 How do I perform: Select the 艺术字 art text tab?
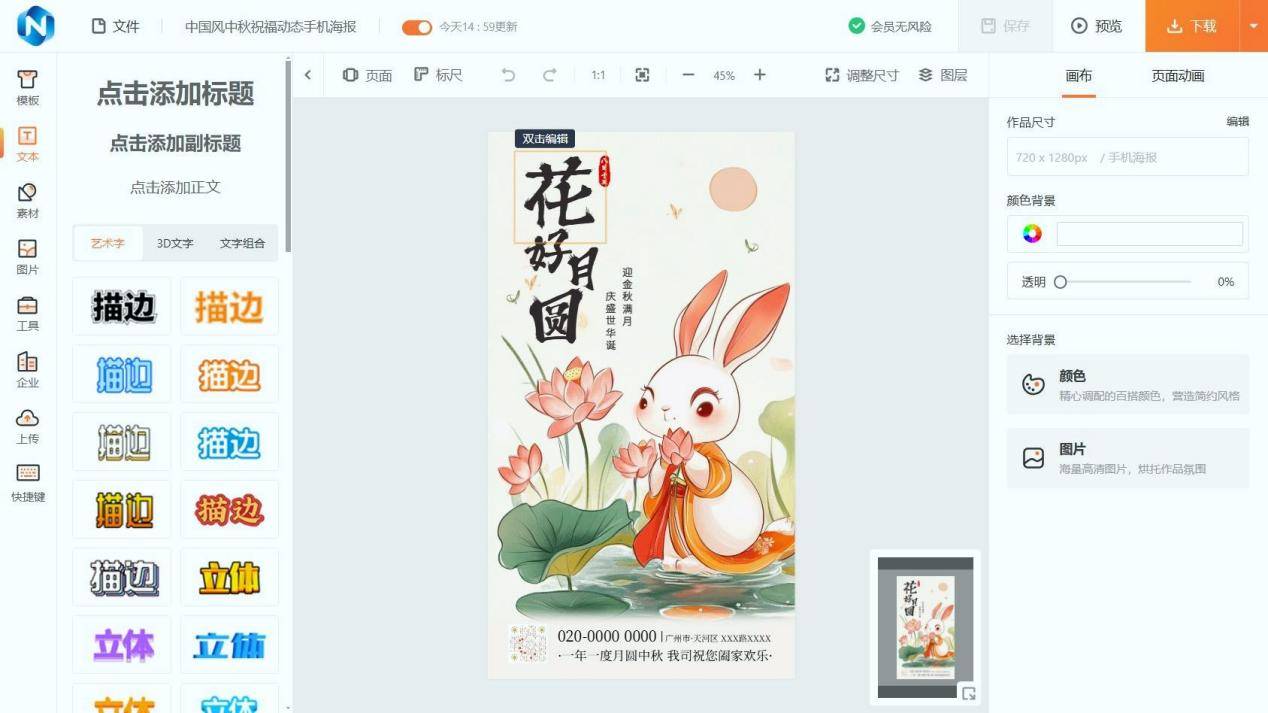pos(108,243)
